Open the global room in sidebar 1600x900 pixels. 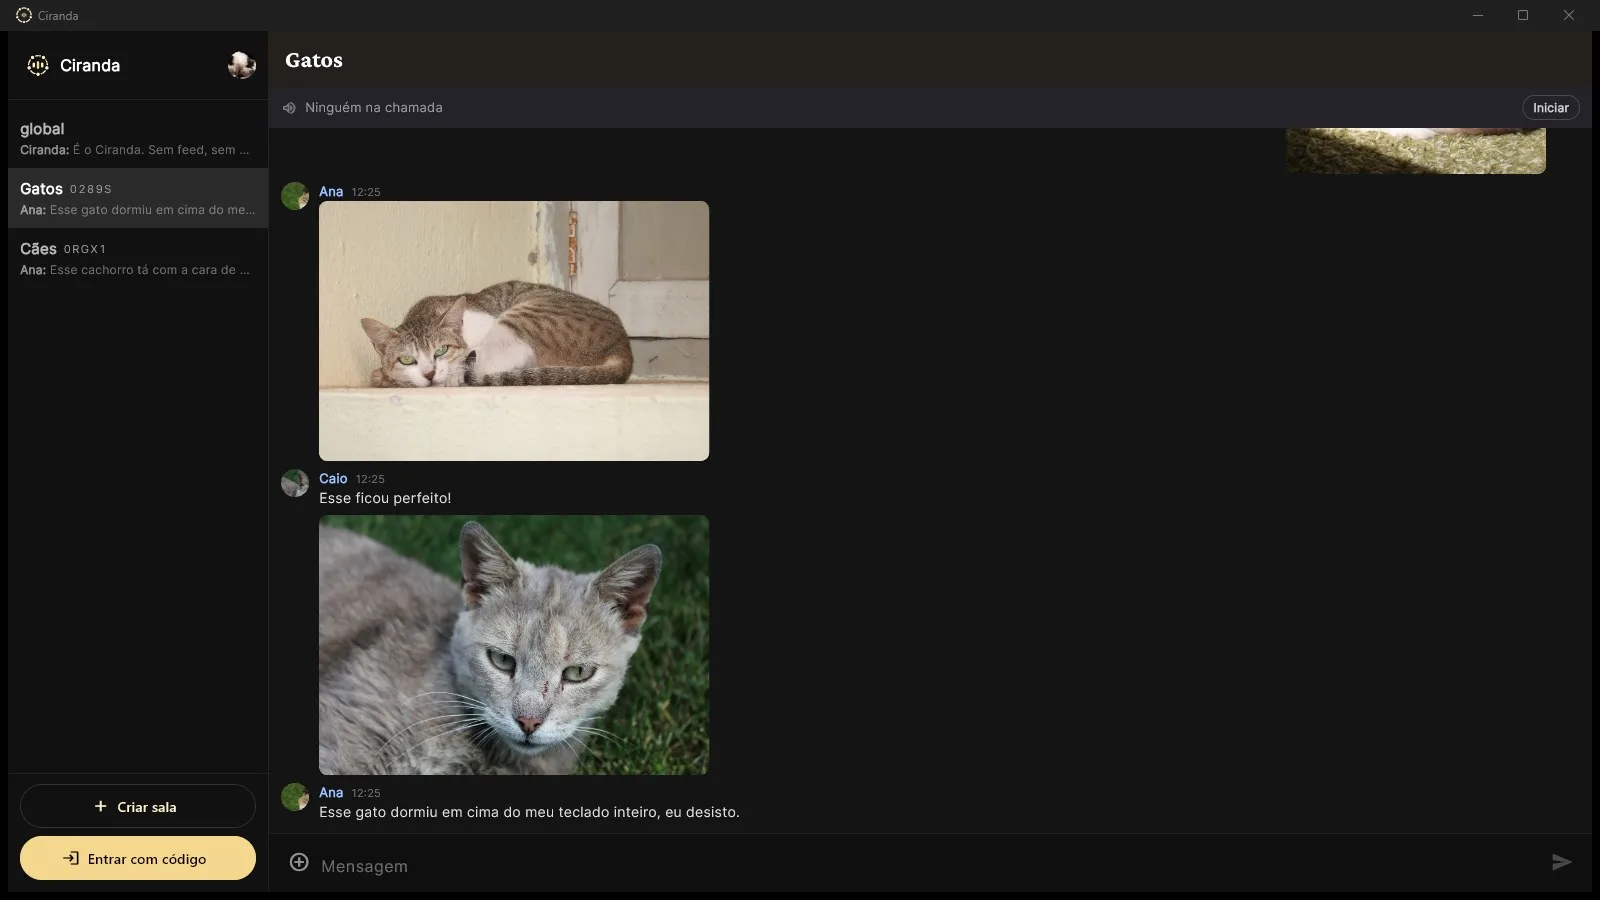click(x=138, y=138)
